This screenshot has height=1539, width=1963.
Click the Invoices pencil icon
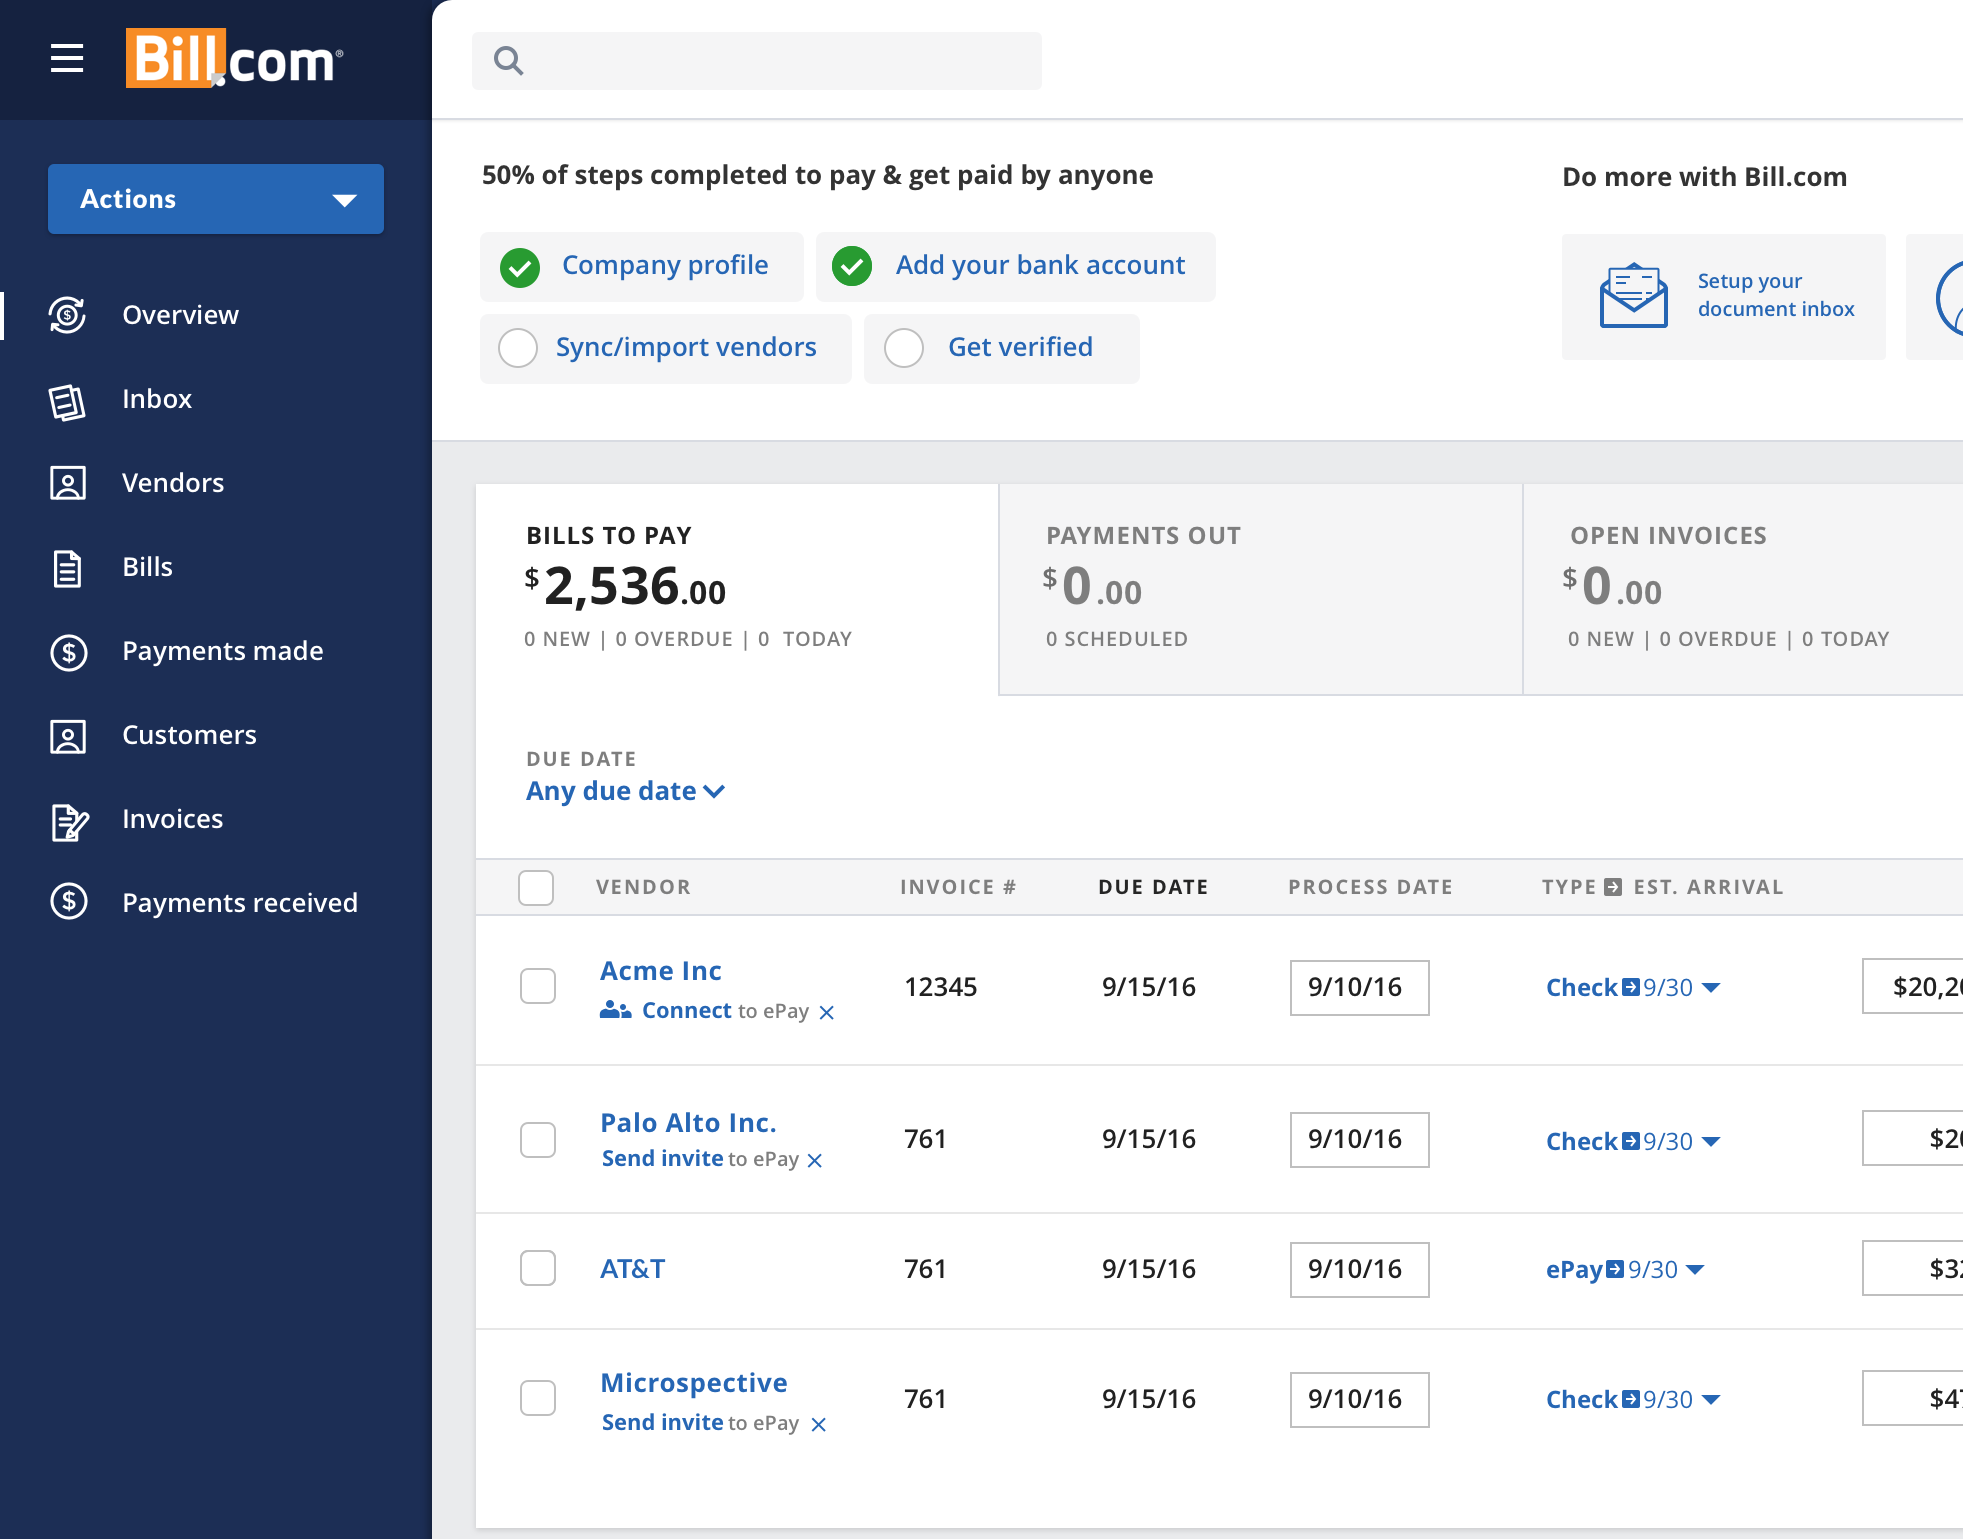click(69, 821)
